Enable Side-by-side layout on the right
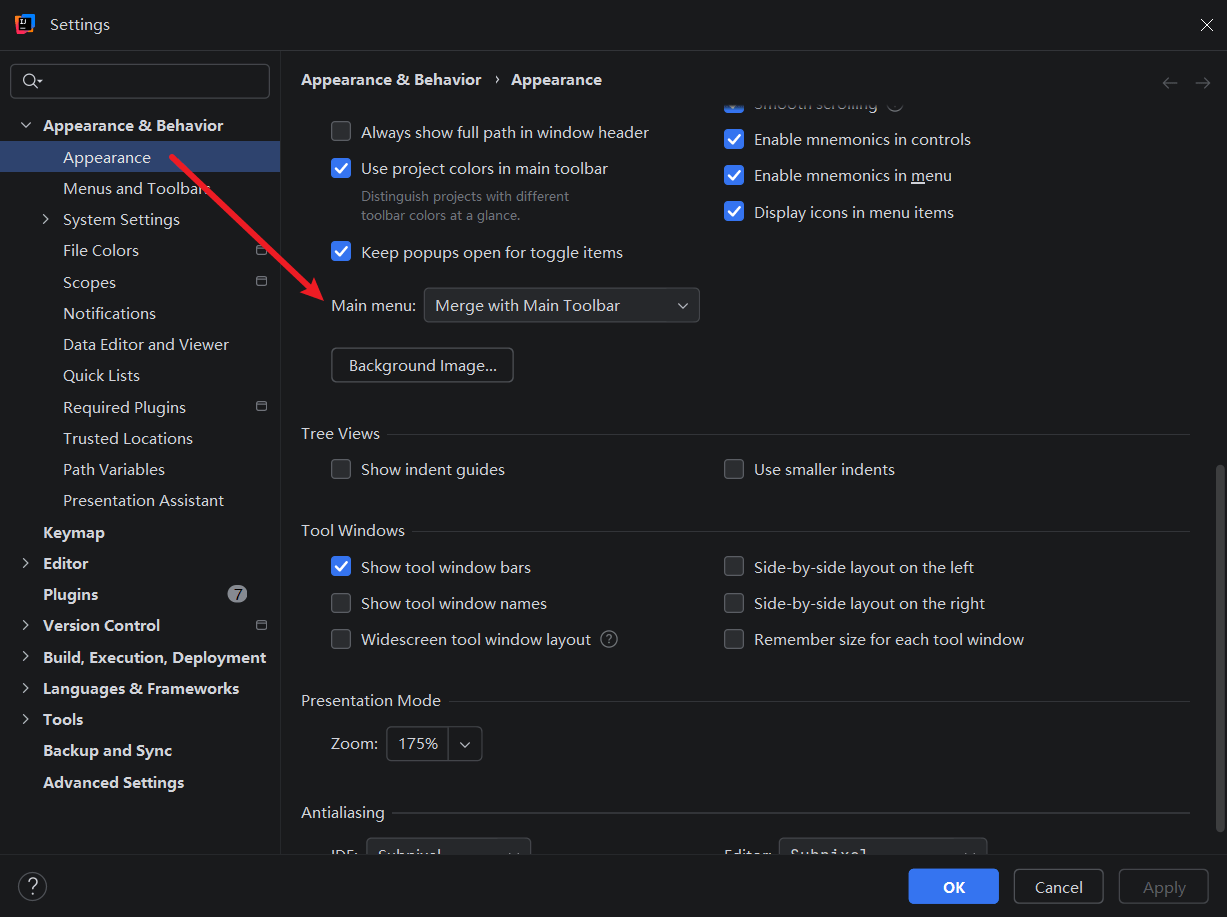Screen dimensions: 1227x917 pos(734,603)
